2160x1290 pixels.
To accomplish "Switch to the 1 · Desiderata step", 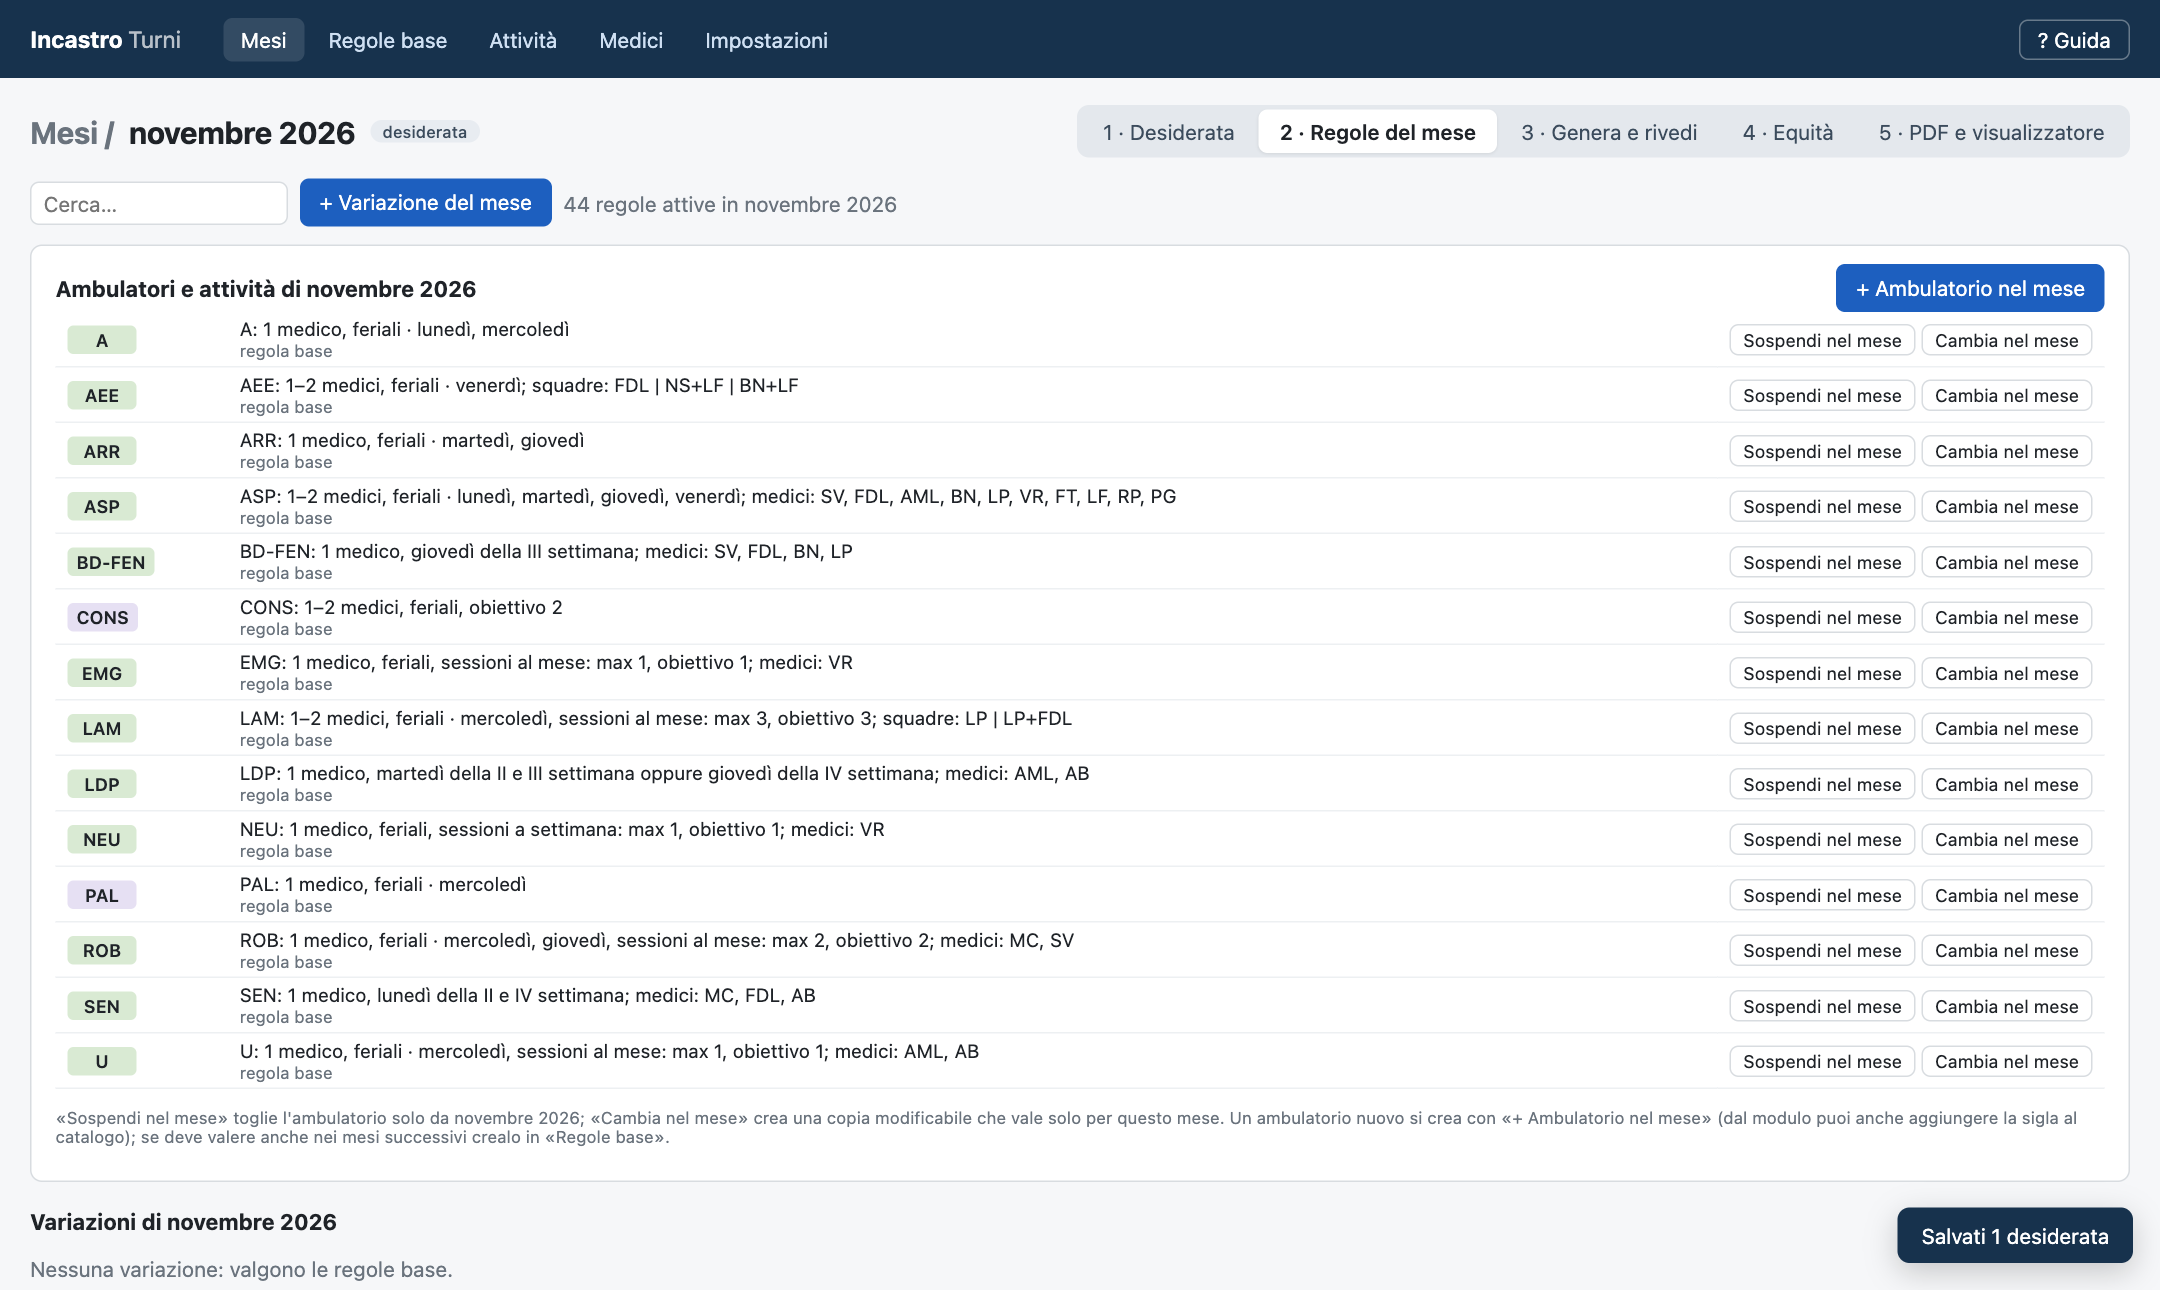I will click(1168, 132).
